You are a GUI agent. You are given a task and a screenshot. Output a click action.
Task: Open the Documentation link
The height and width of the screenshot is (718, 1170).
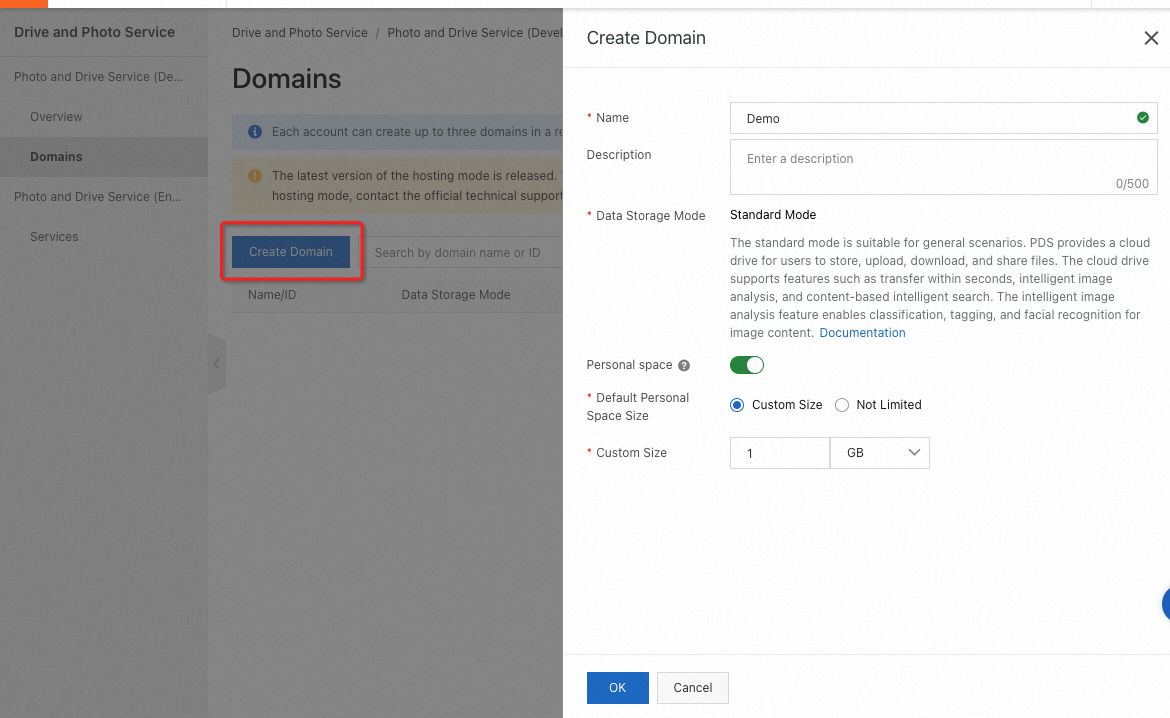862,333
